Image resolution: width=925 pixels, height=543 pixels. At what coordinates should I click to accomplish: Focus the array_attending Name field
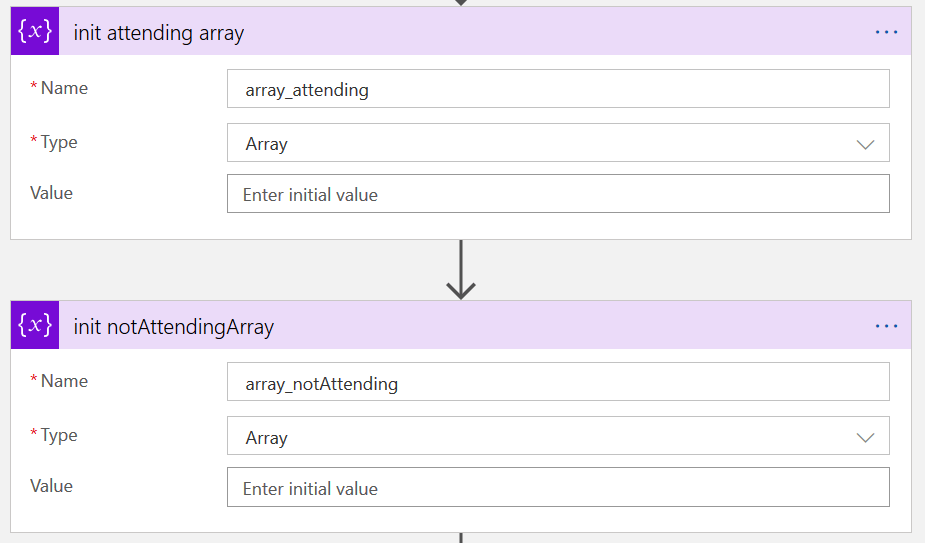[558, 89]
